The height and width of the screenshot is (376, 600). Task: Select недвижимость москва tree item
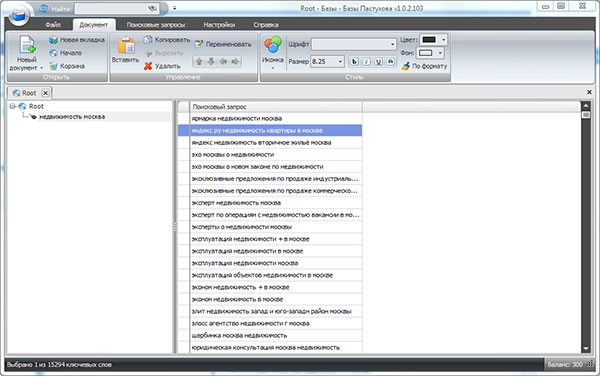coord(72,117)
